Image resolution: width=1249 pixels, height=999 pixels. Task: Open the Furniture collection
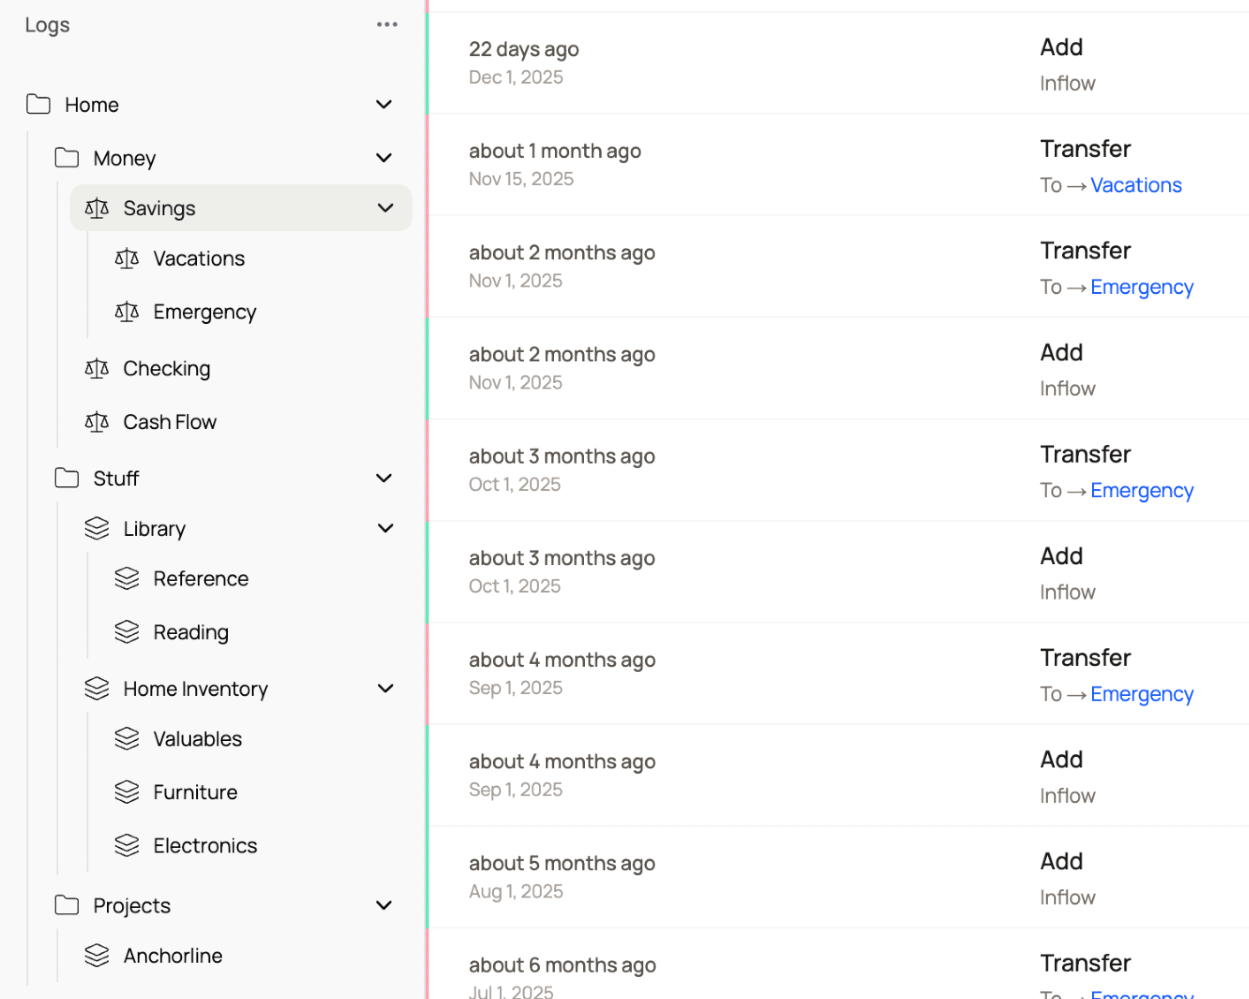coord(196,792)
